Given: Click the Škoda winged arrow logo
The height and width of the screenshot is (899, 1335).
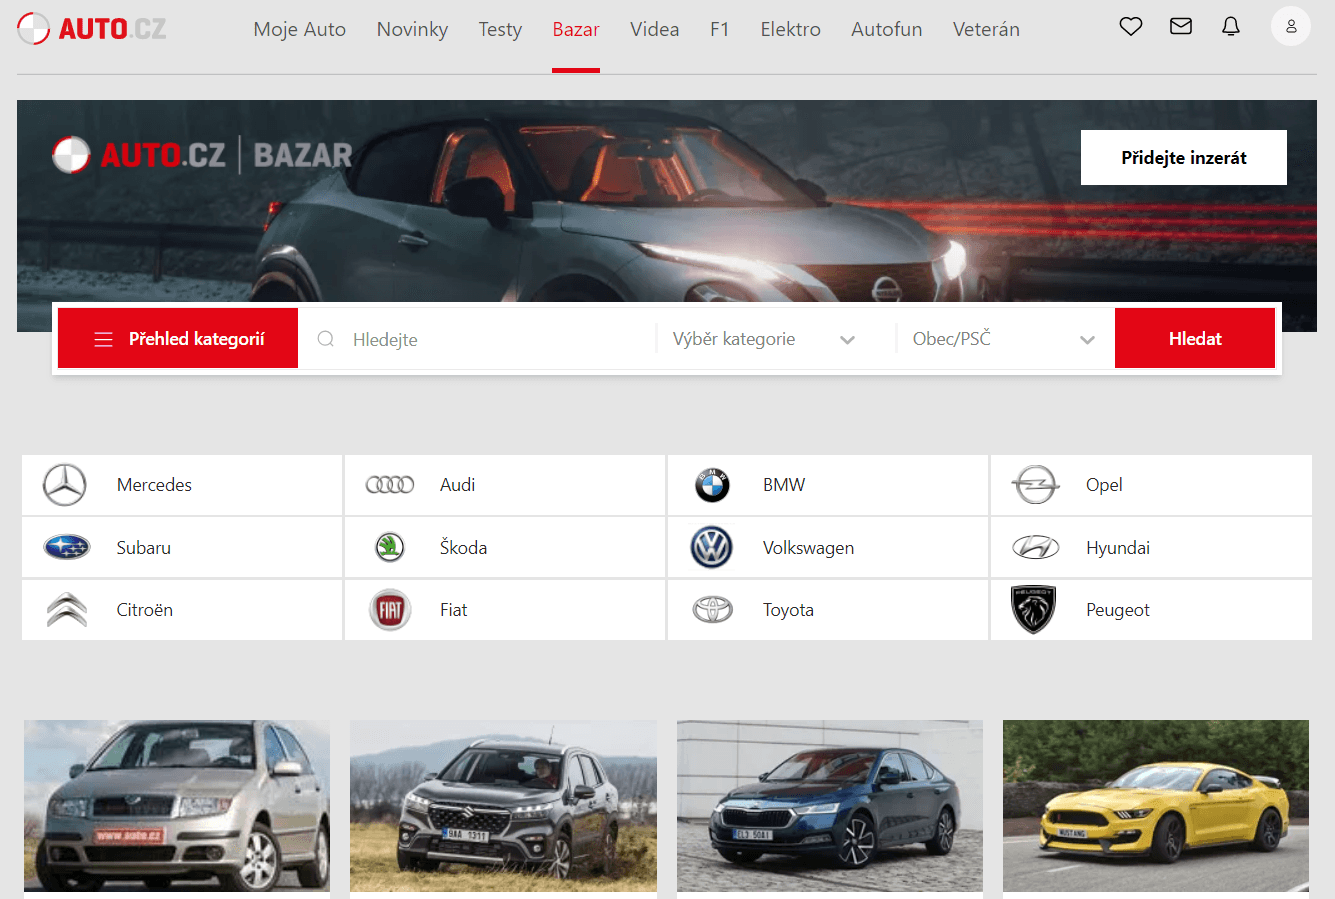Looking at the screenshot, I should click(x=390, y=547).
